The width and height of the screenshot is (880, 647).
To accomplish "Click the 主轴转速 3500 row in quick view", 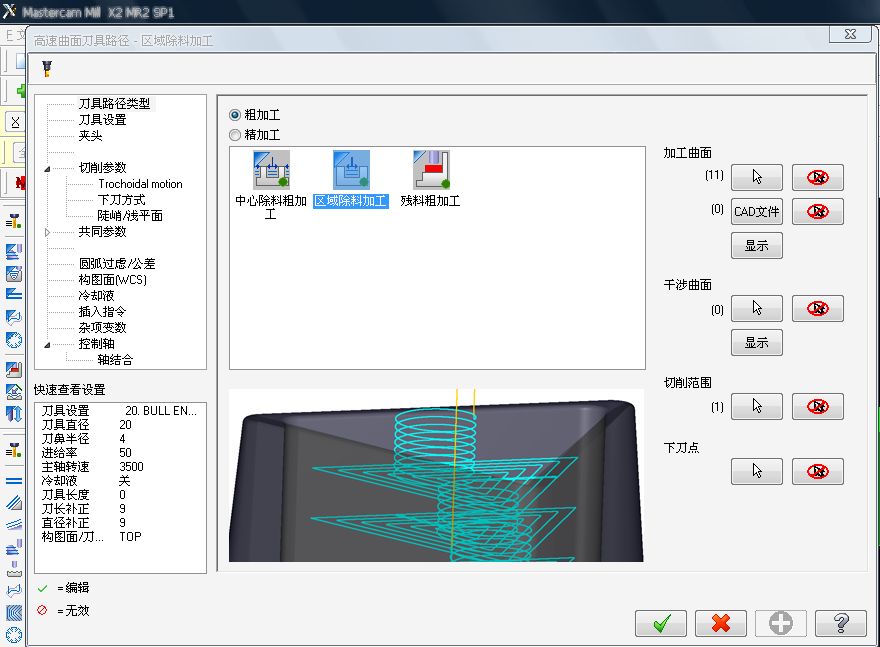I will (x=93, y=467).
